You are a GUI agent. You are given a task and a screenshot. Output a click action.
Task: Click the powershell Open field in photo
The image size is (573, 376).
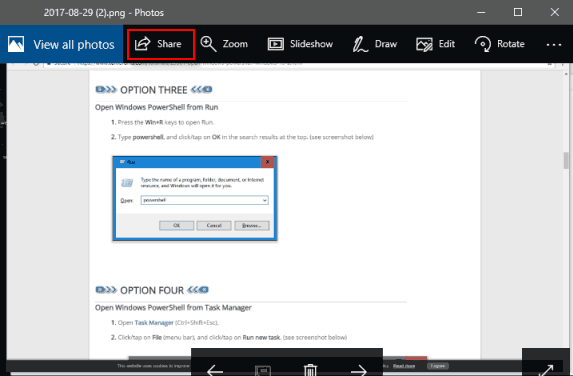[x=205, y=200]
